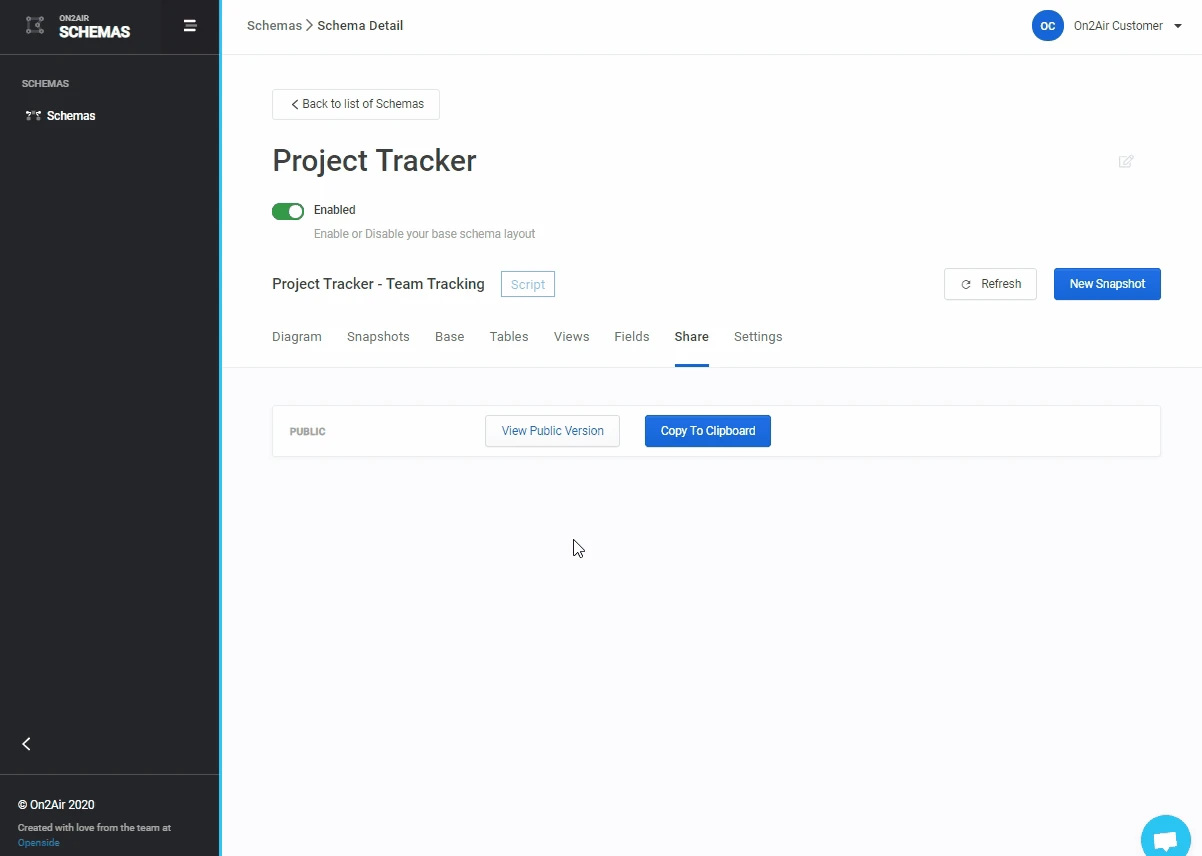Toggle the hamburger menu icon
The width and height of the screenshot is (1202, 856).
(190, 26)
